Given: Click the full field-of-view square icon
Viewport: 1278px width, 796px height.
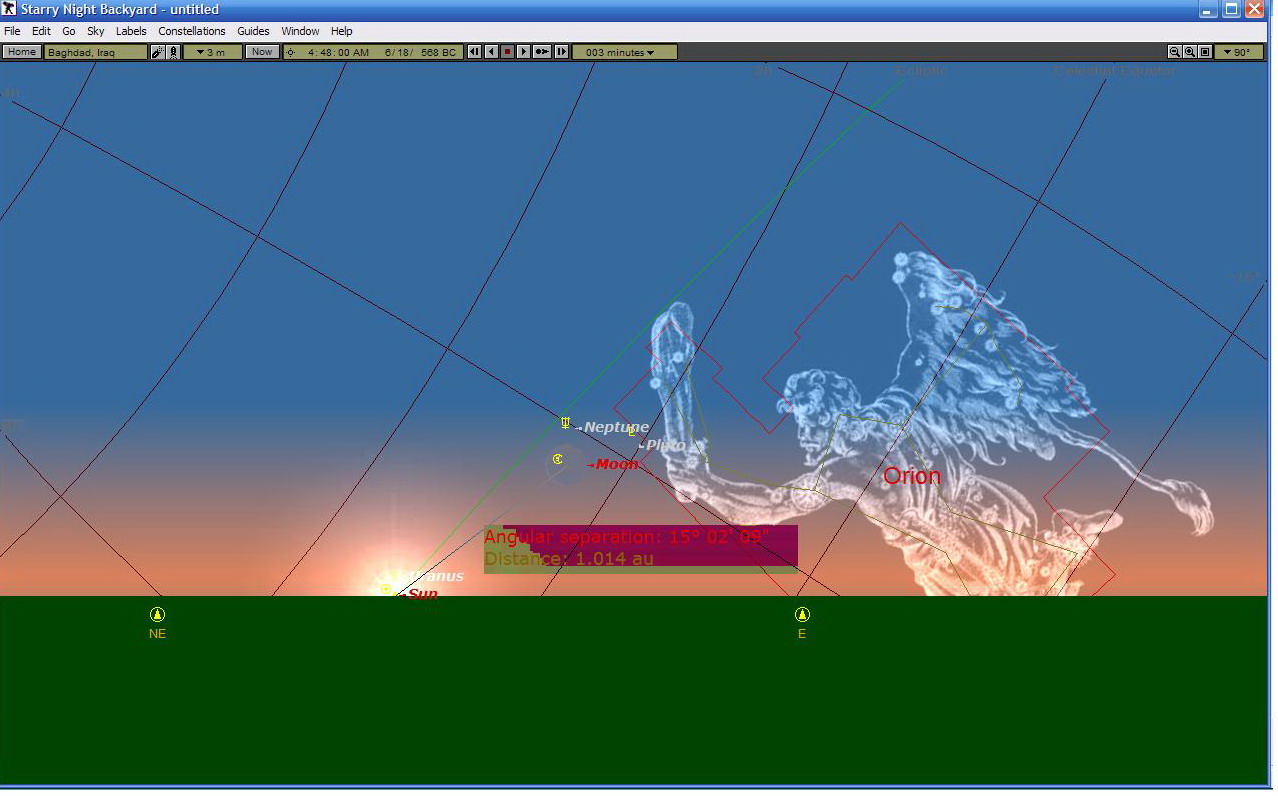Looking at the screenshot, I should [x=1205, y=52].
